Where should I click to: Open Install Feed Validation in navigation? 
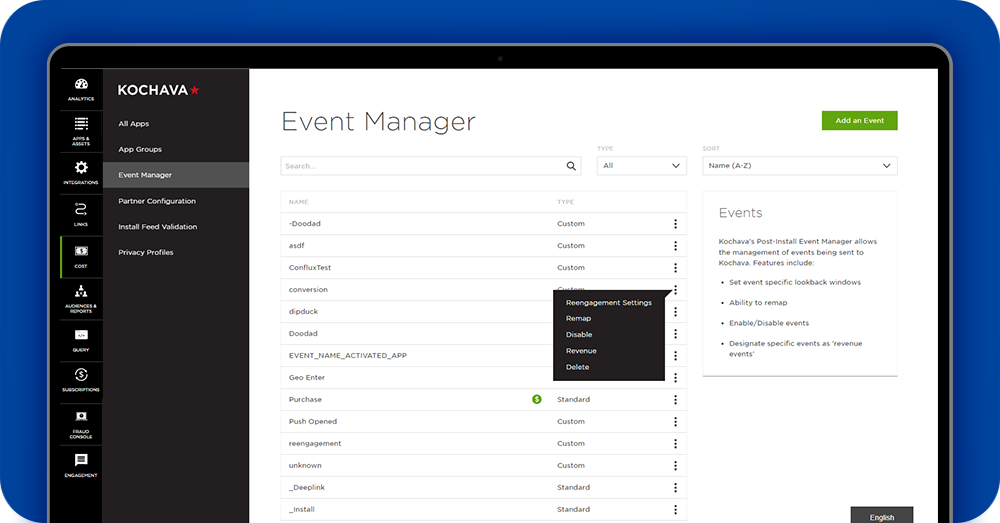click(158, 226)
